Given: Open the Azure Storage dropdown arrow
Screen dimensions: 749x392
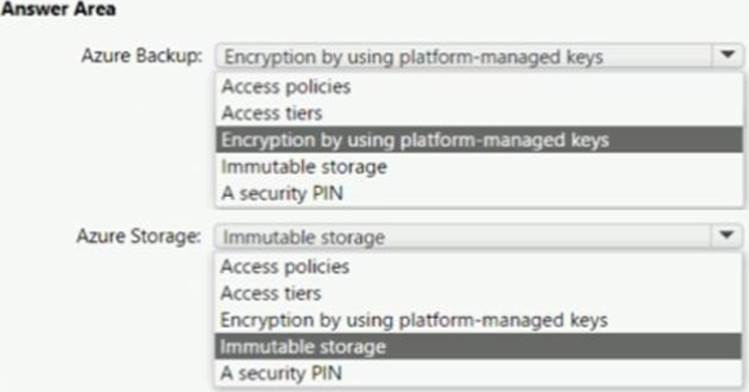Looking at the screenshot, I should (727, 236).
